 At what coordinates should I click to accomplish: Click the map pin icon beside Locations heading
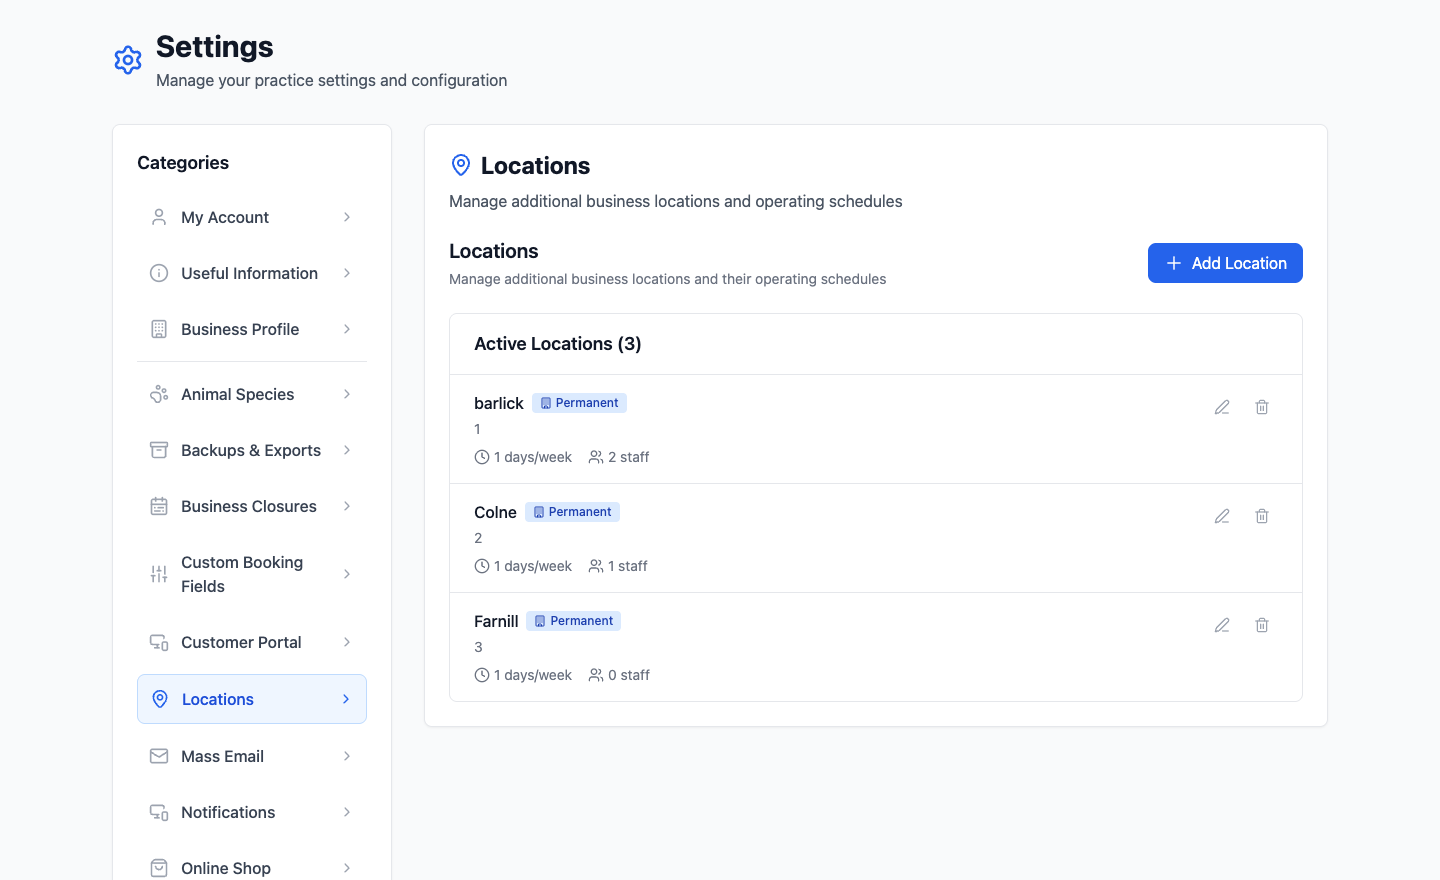(x=461, y=165)
